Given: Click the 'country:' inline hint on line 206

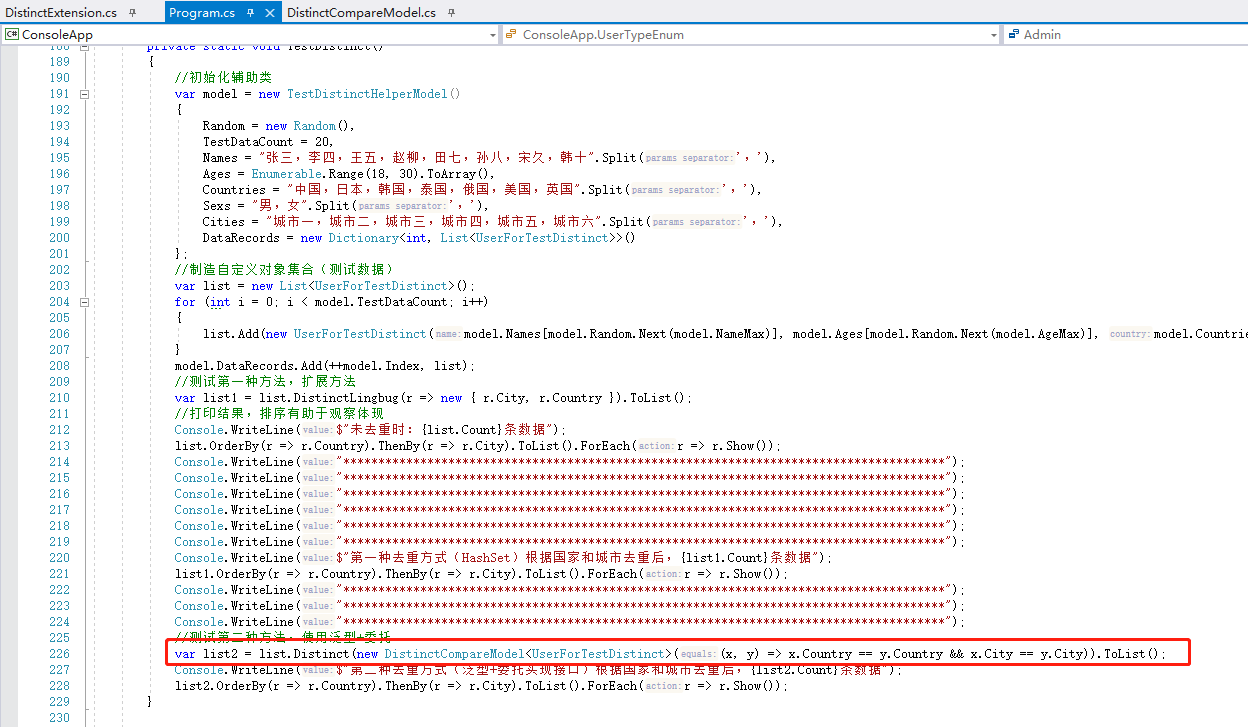Looking at the screenshot, I should tap(1129, 334).
